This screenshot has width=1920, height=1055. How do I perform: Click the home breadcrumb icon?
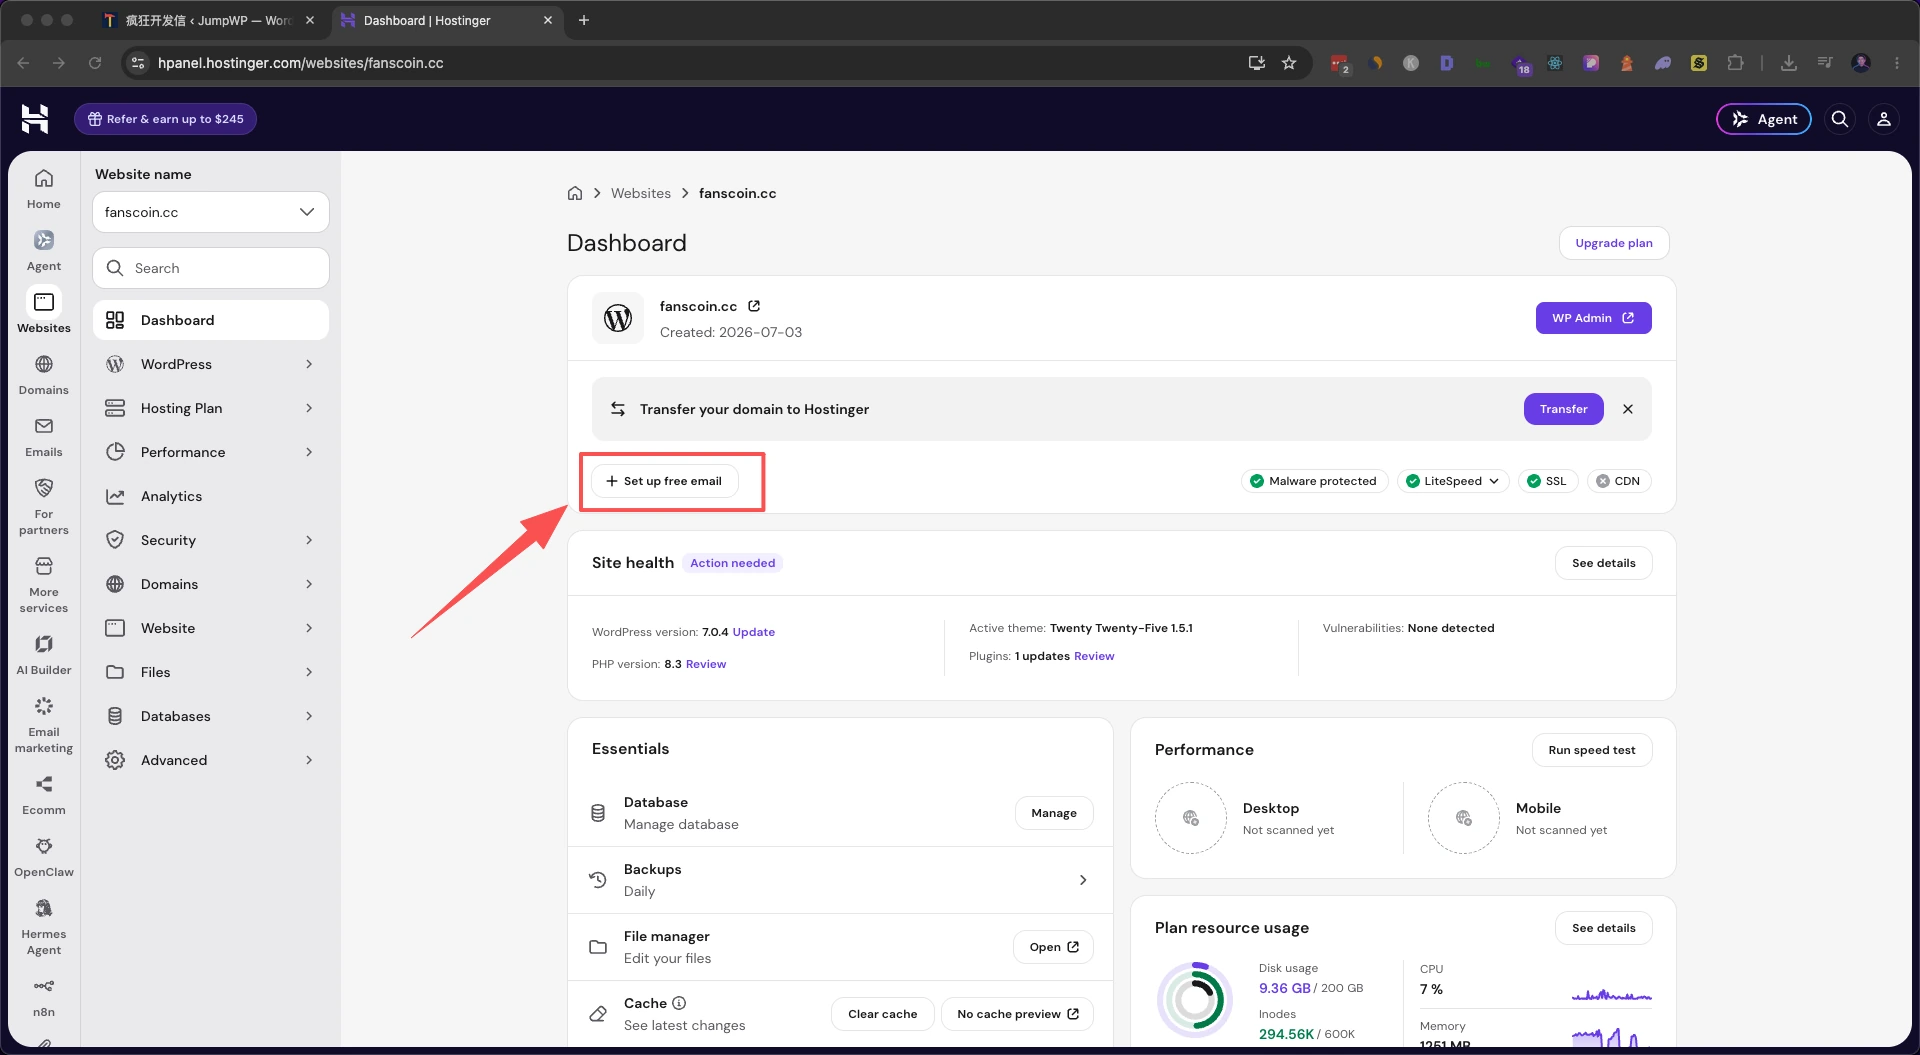(575, 193)
